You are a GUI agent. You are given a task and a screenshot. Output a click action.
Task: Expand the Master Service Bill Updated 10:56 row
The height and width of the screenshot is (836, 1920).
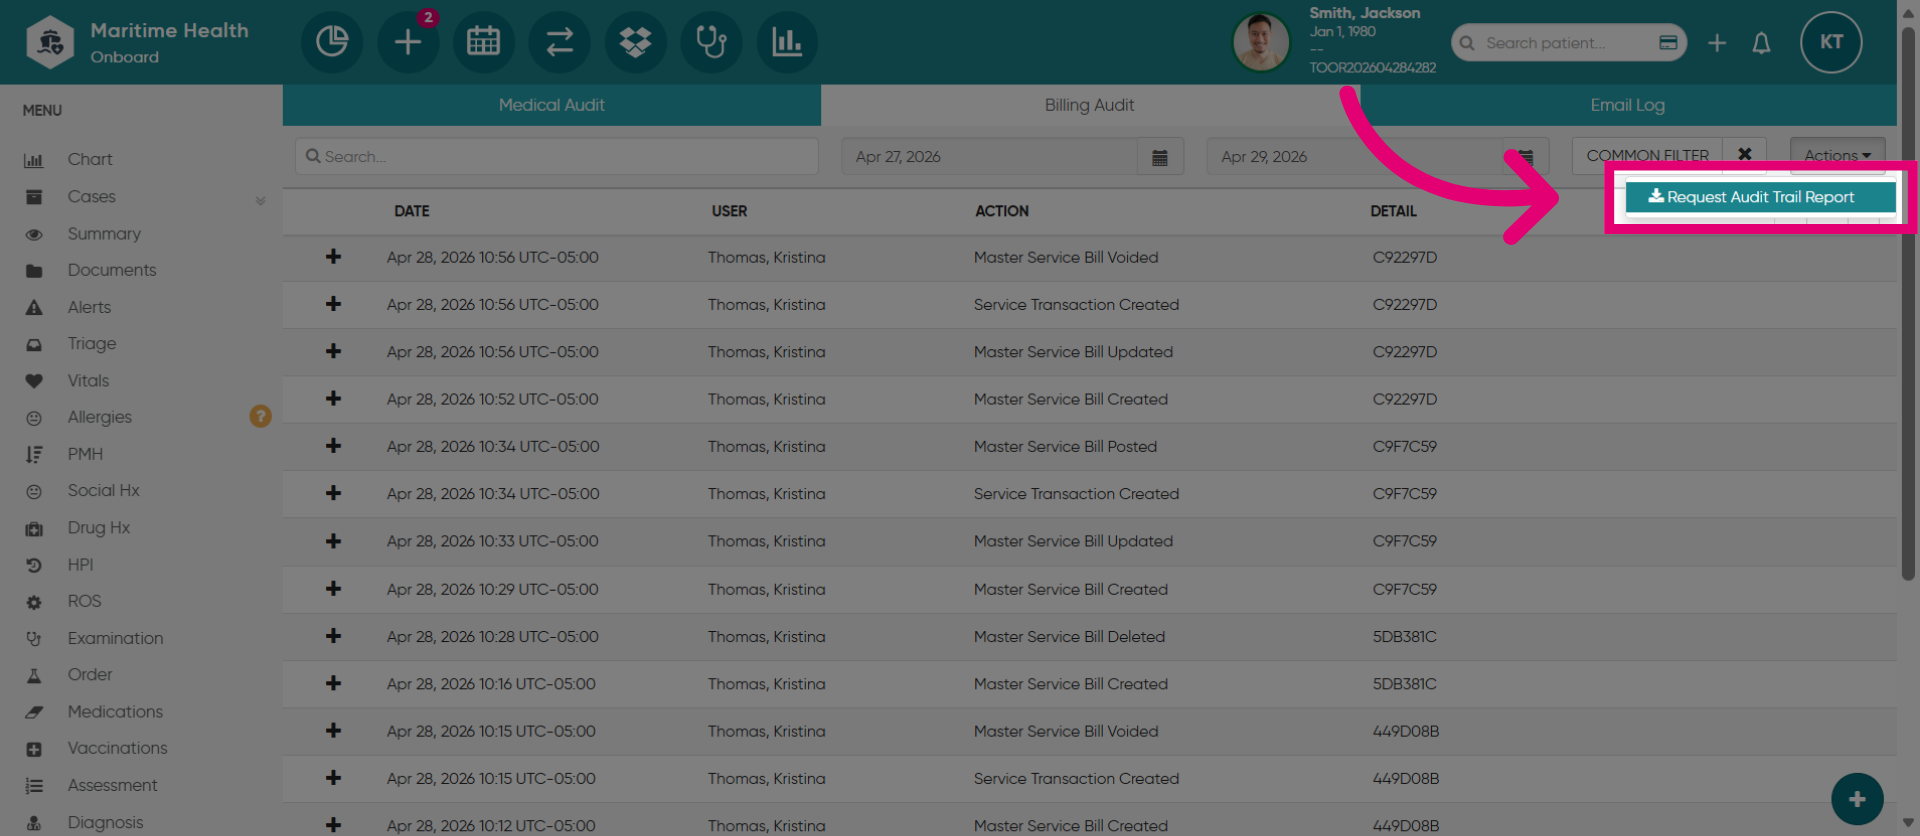pos(333,352)
